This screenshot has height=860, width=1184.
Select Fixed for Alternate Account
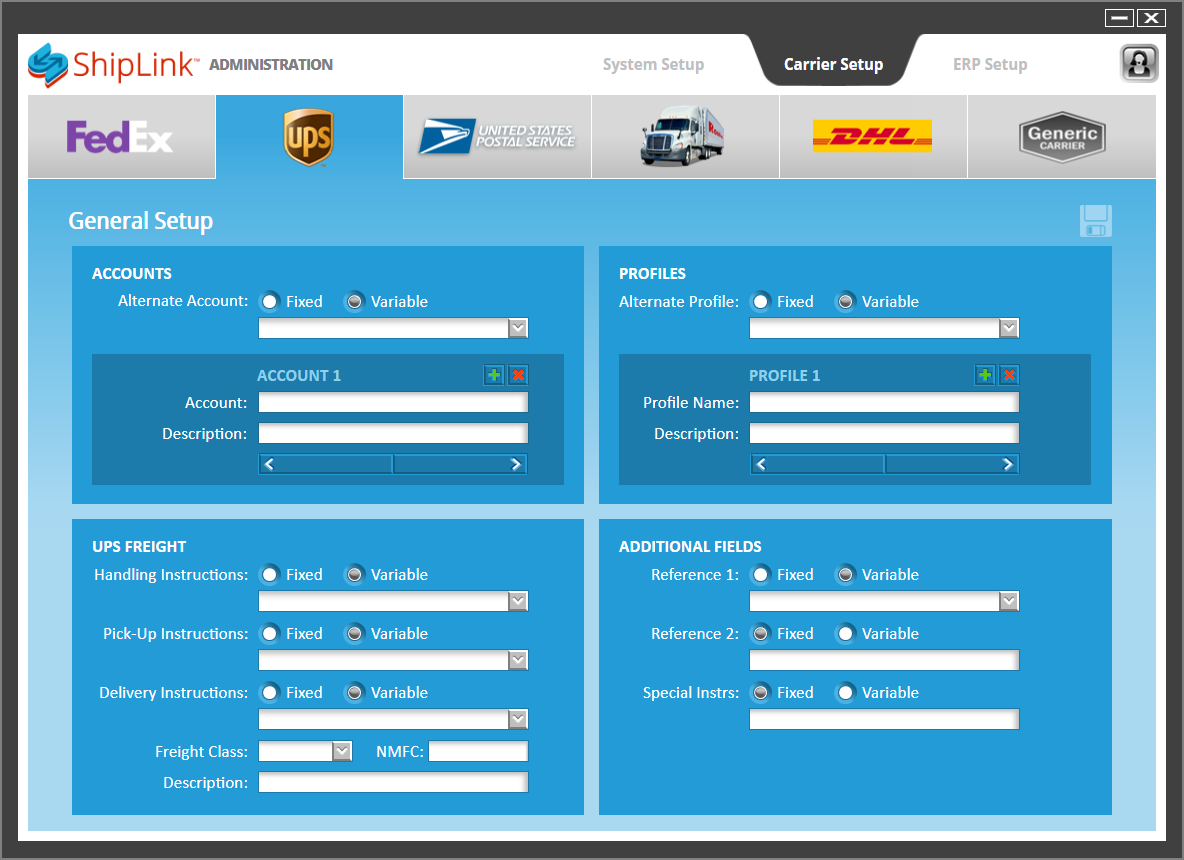pyautogui.click(x=270, y=302)
